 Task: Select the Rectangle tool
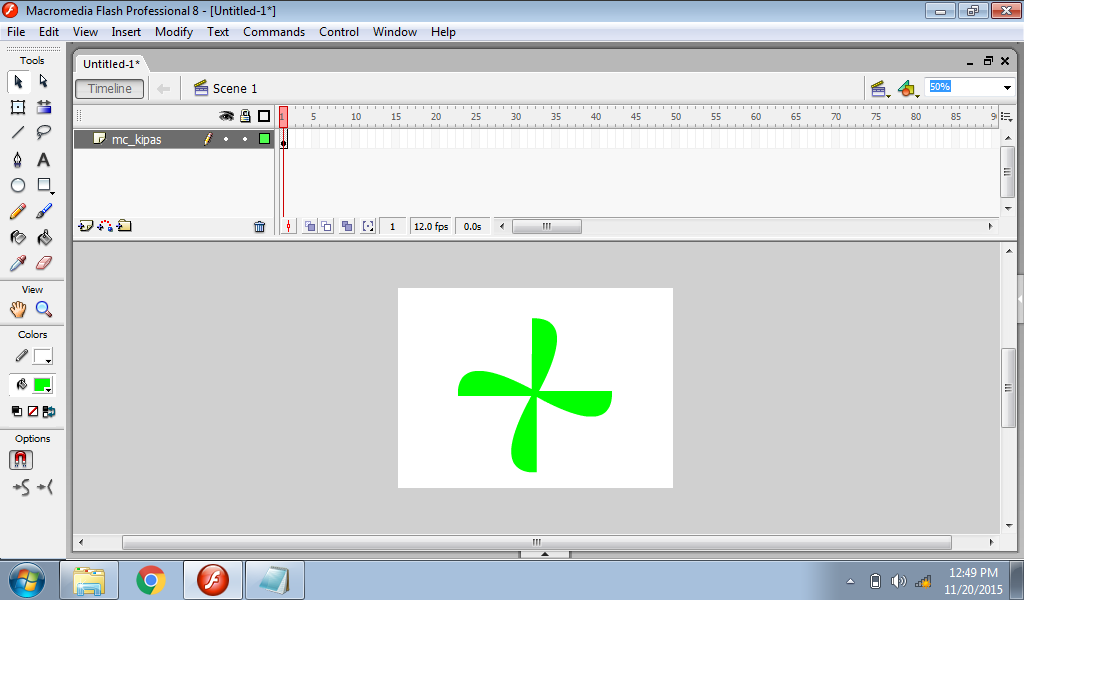pyautogui.click(x=43, y=186)
